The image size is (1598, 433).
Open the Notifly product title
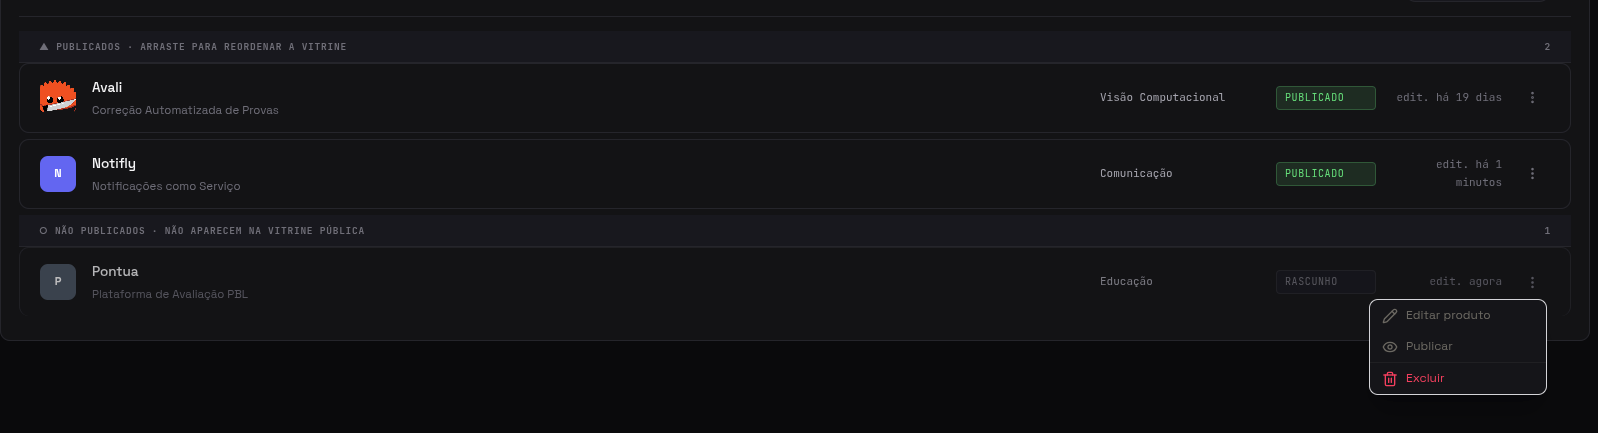tap(114, 163)
